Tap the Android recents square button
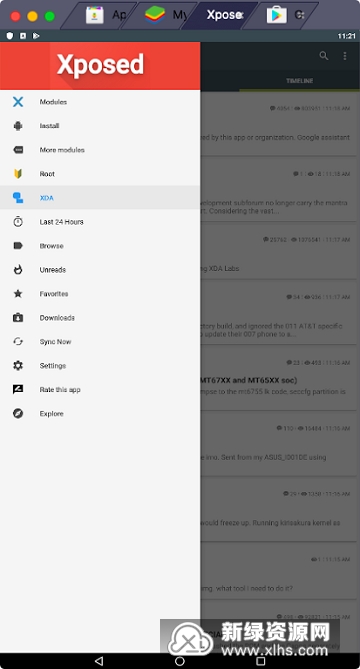This screenshot has width=360, height=669. pos(261,661)
